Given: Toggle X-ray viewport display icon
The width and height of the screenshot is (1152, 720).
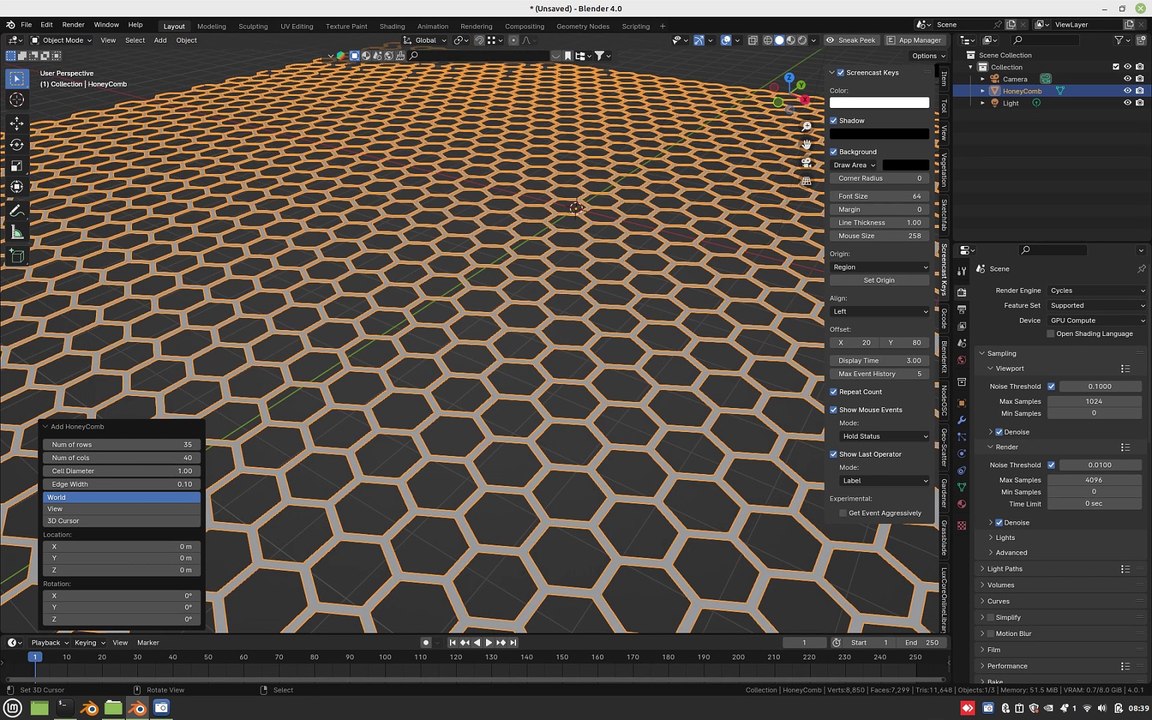Looking at the screenshot, I should 753,40.
